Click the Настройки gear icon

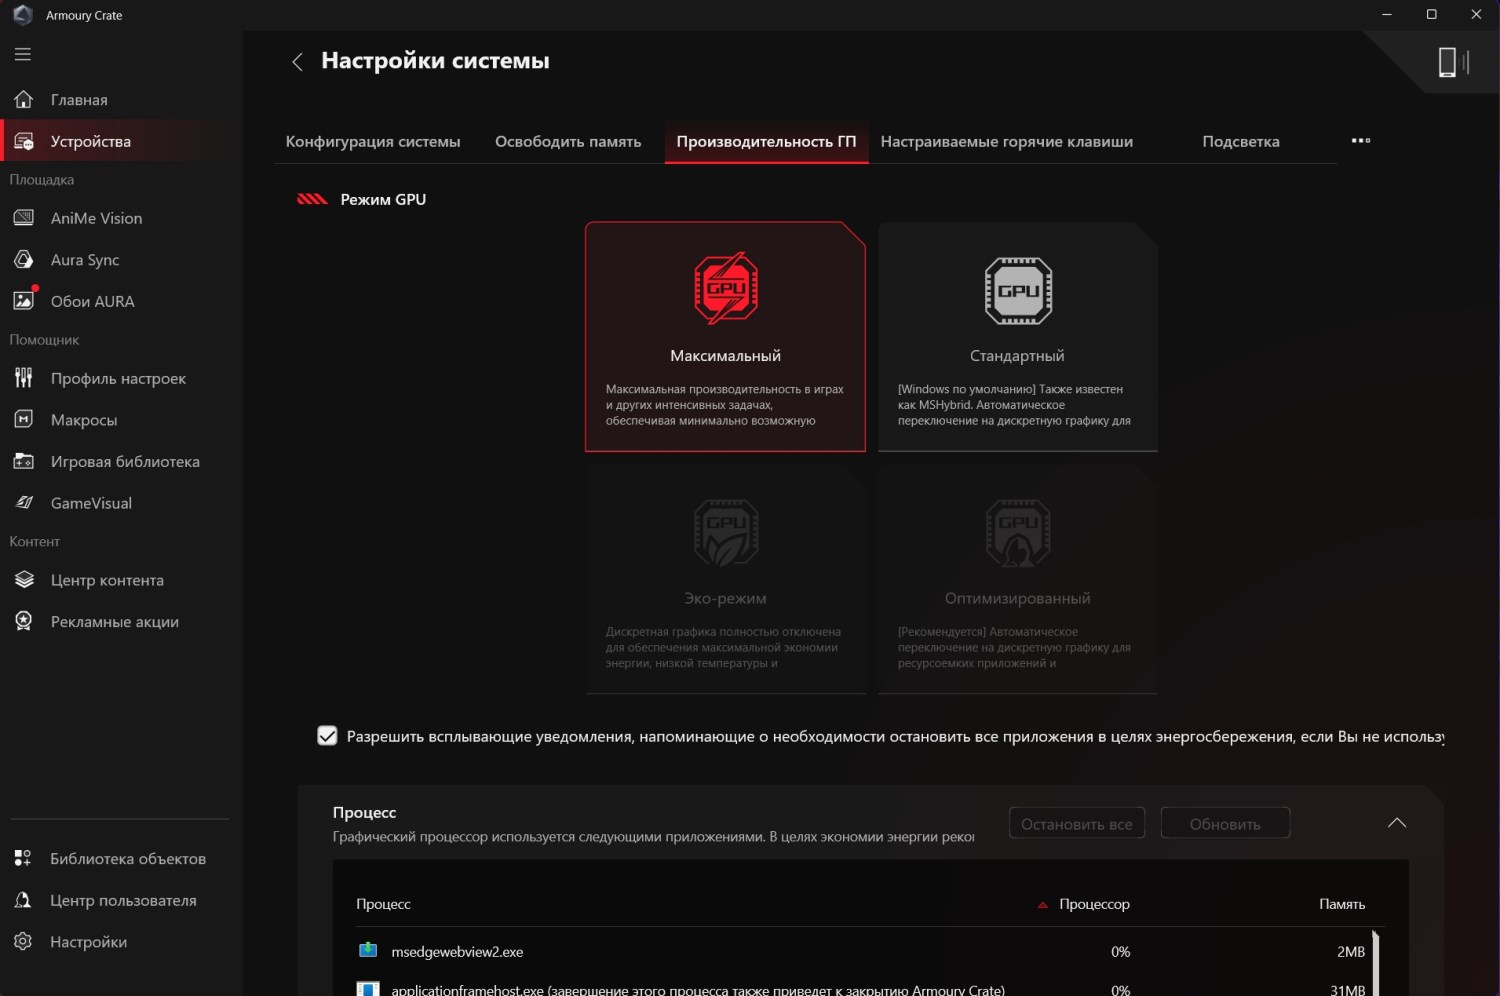[23, 941]
